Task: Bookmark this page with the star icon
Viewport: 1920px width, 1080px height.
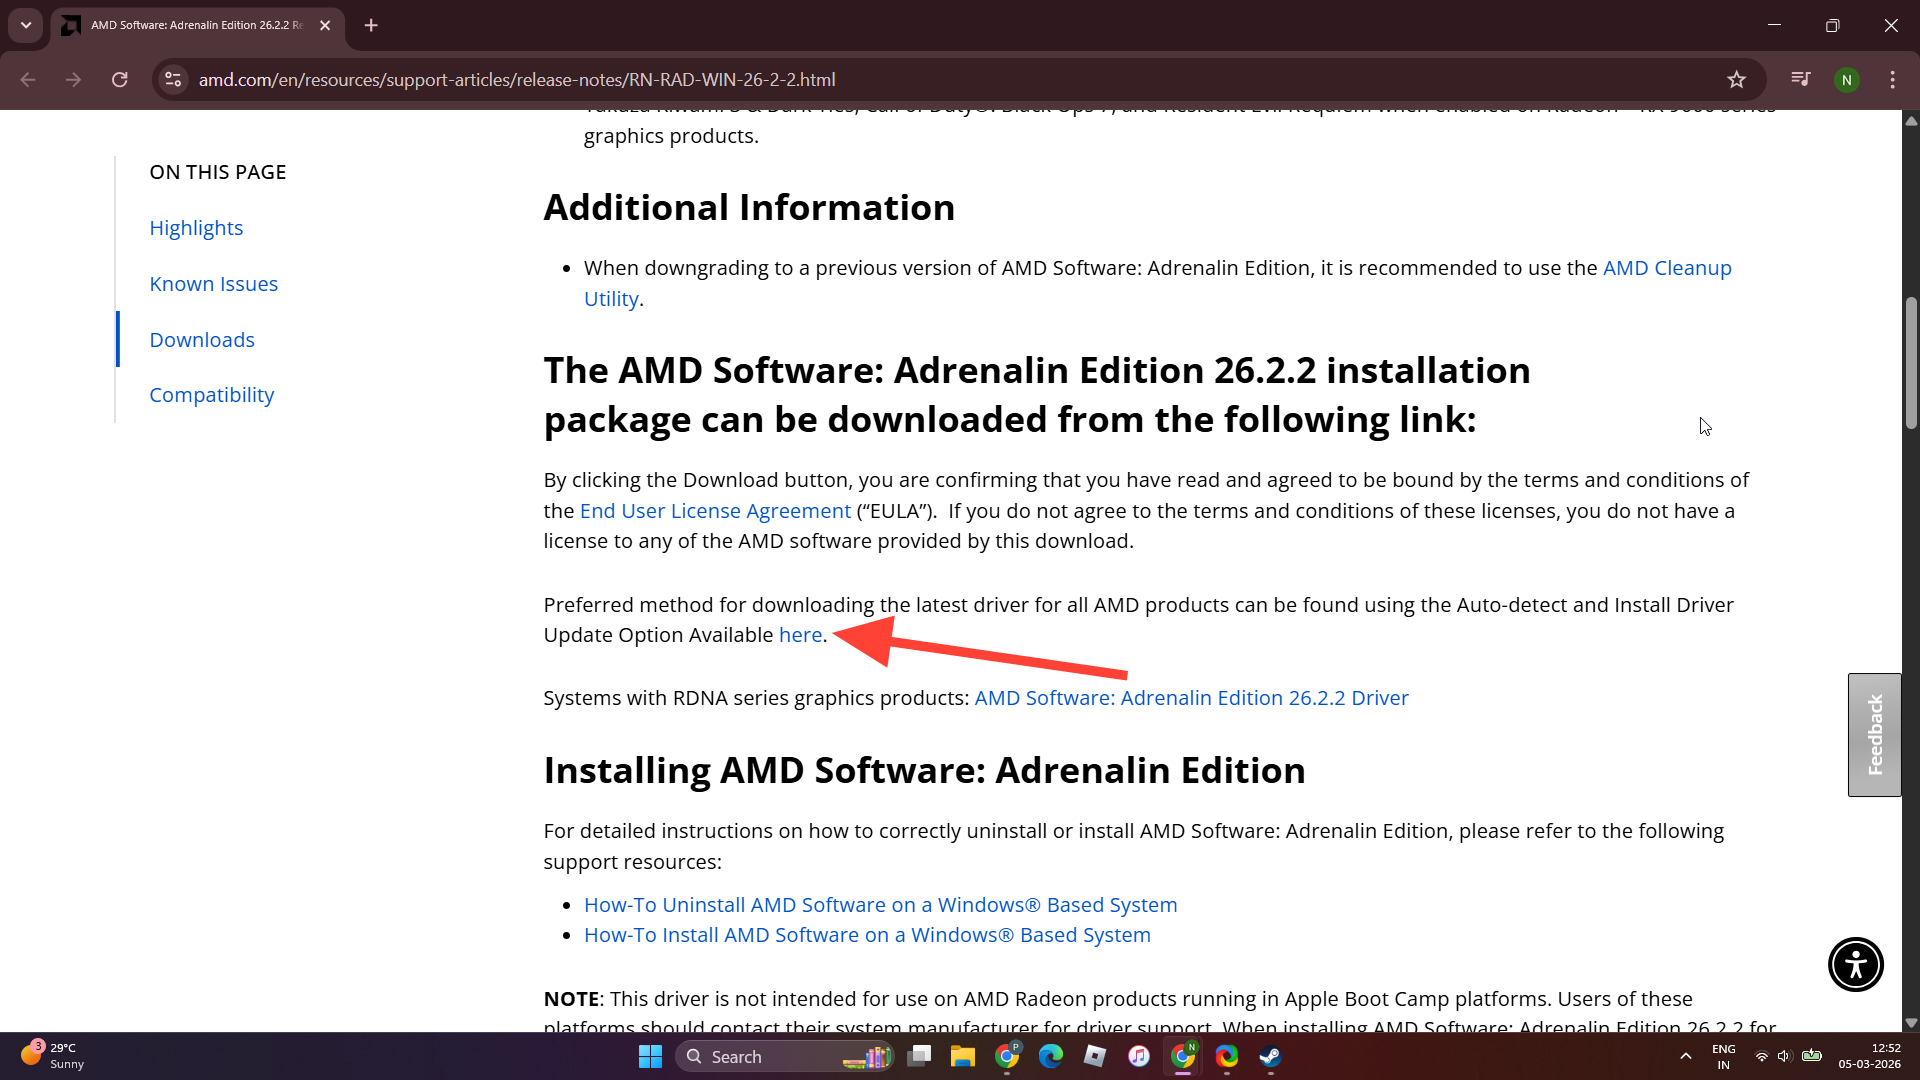Action: pos(1736,80)
